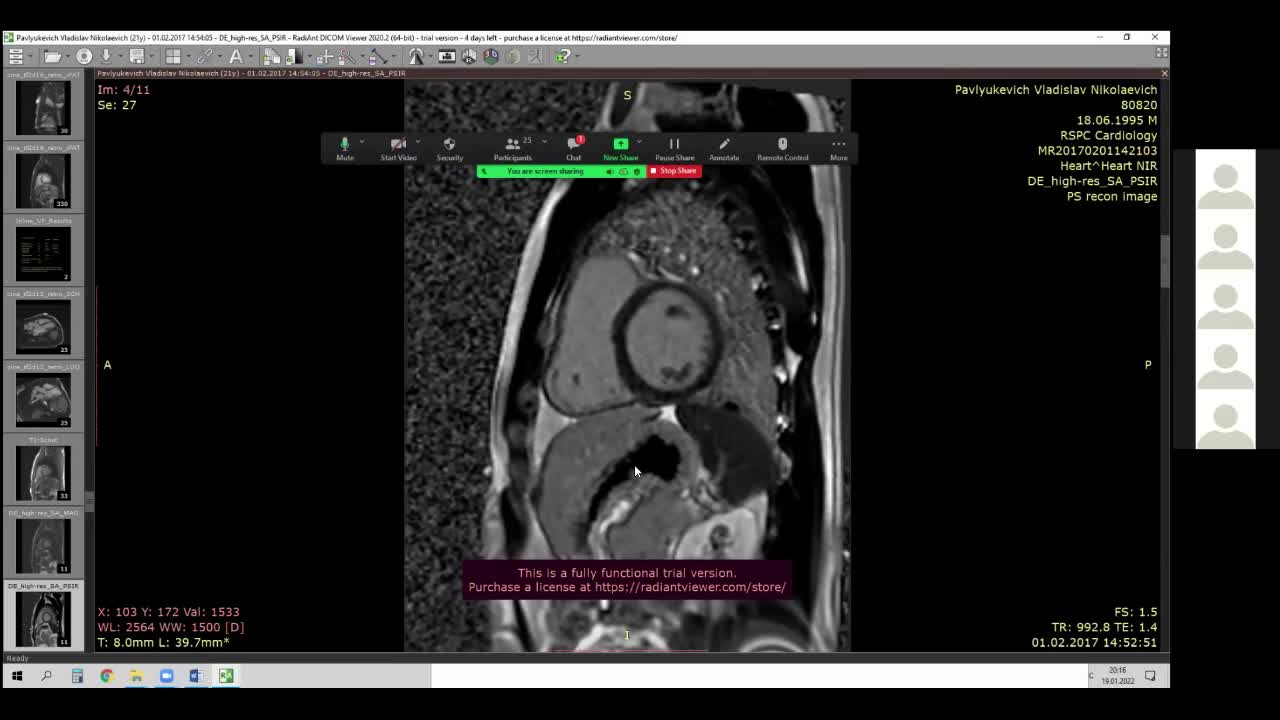Open the notification center icon

click(x=1150, y=676)
